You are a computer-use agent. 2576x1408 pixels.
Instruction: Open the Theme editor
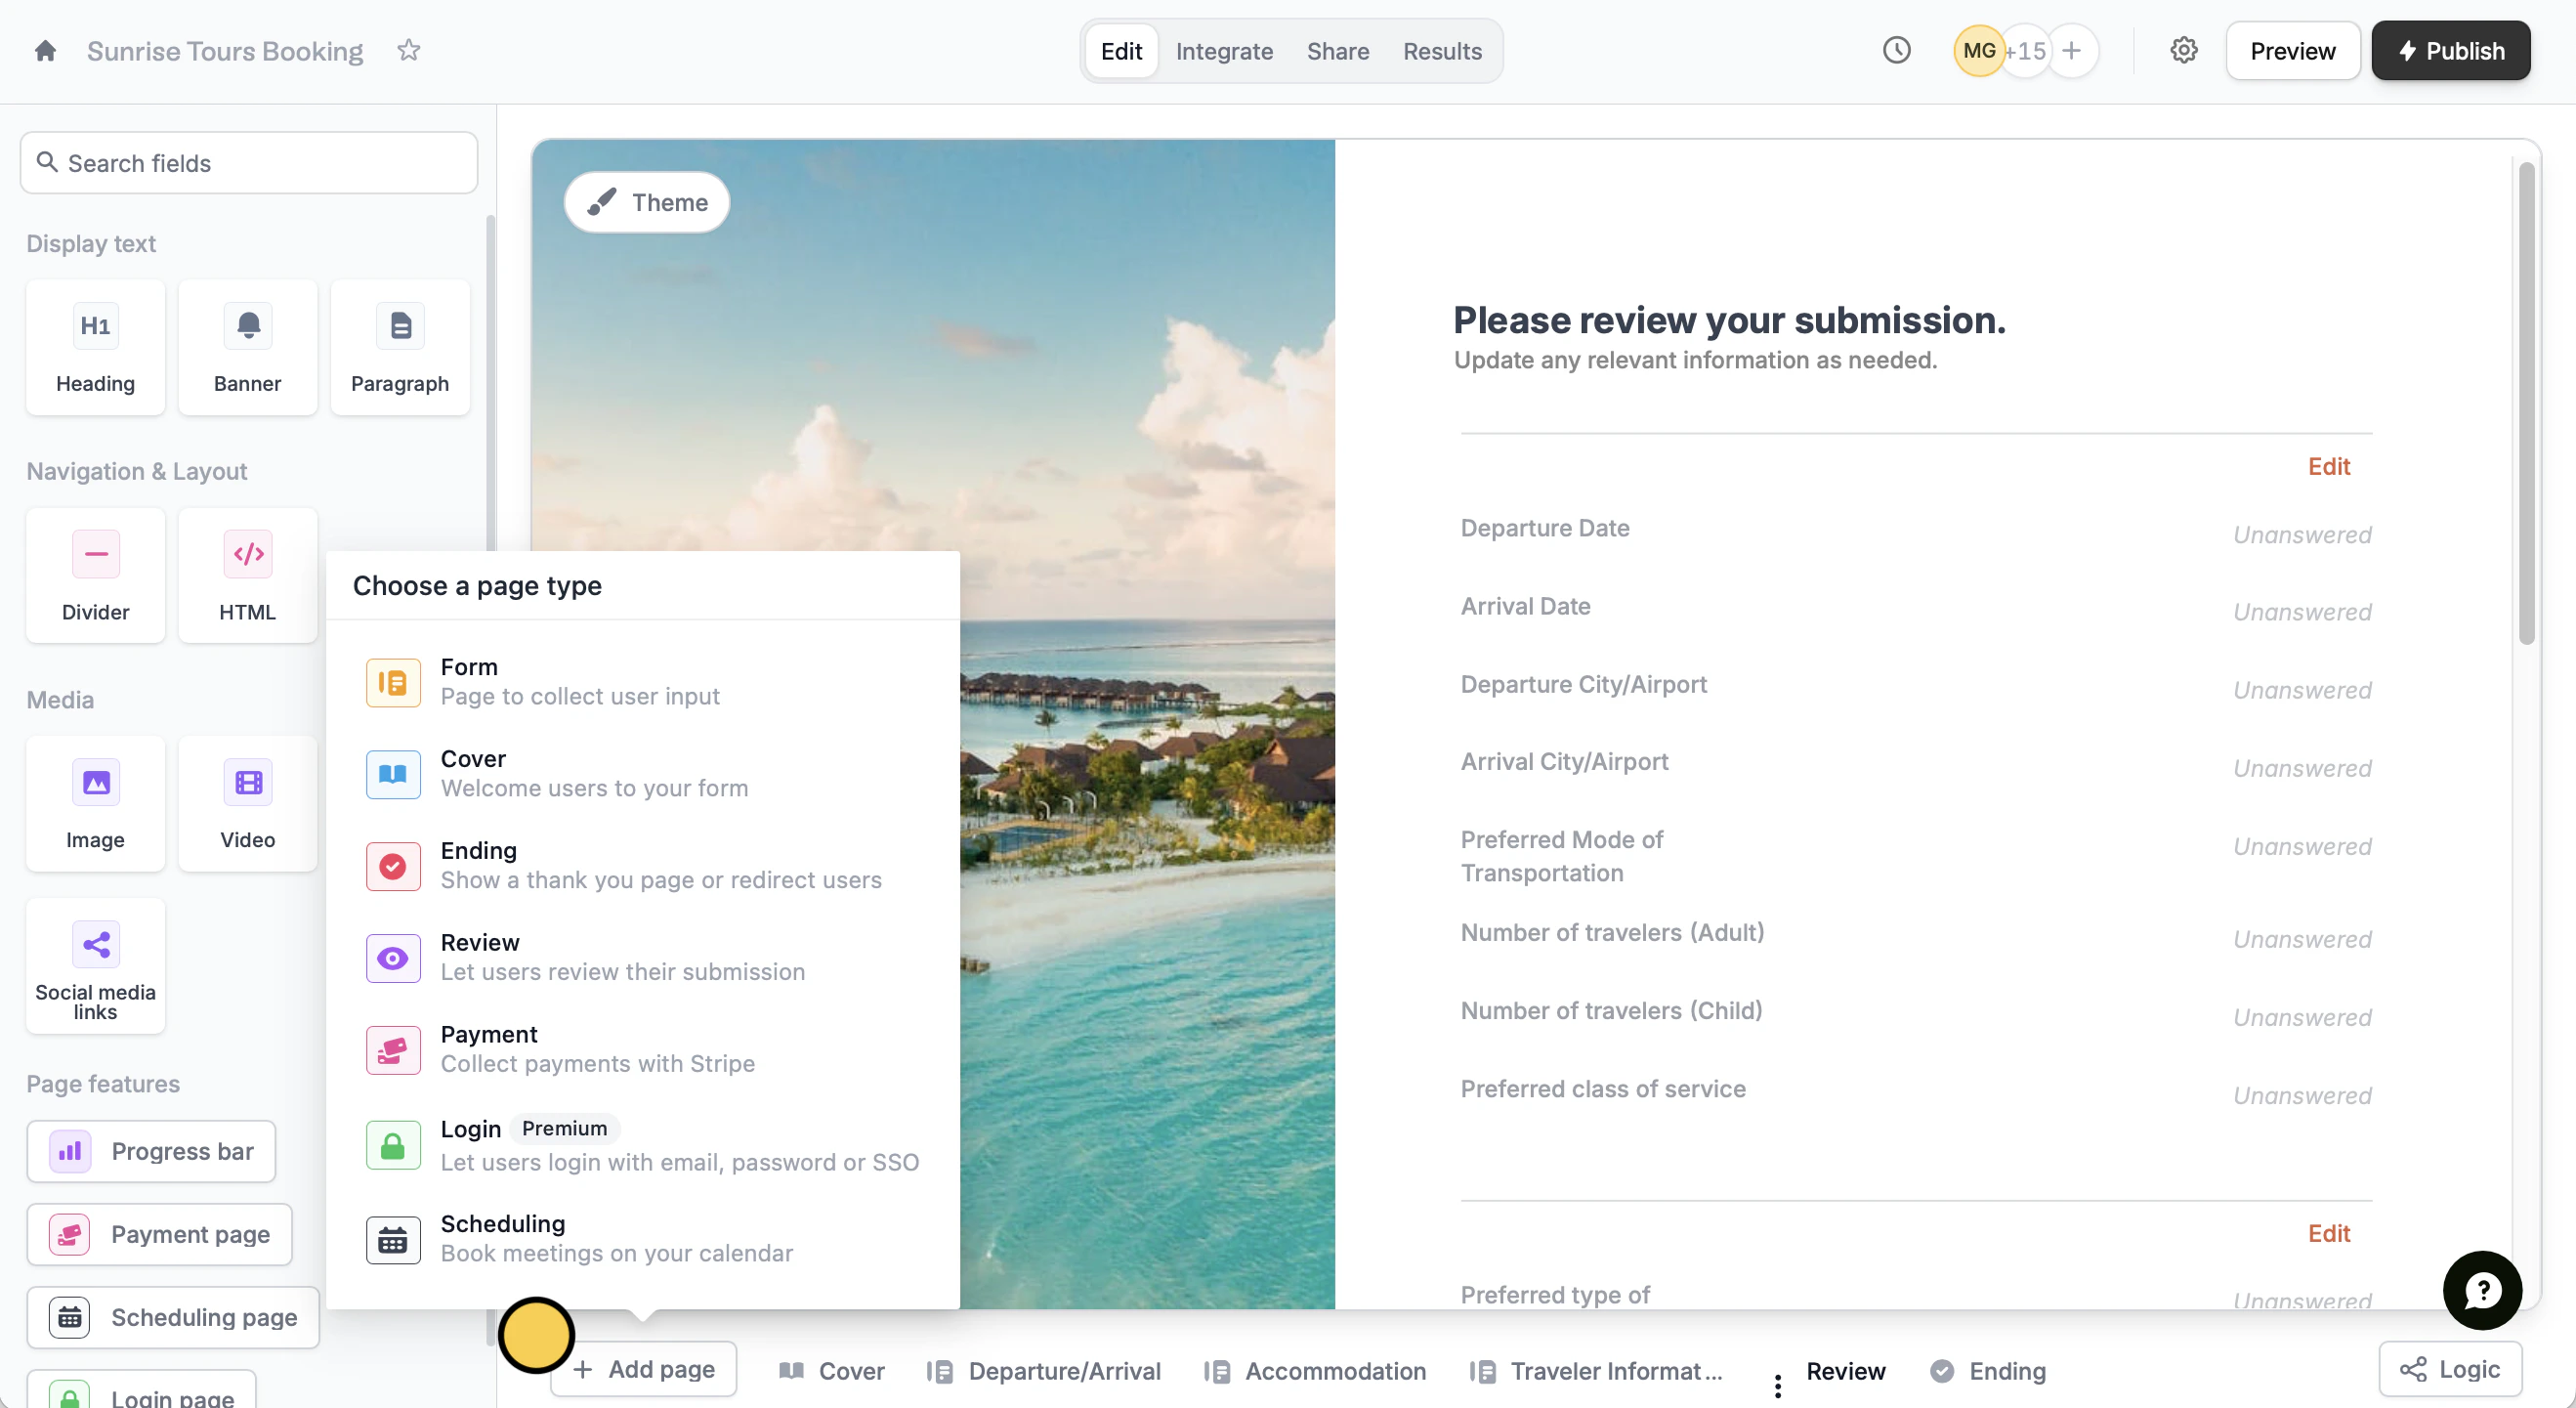647,203
